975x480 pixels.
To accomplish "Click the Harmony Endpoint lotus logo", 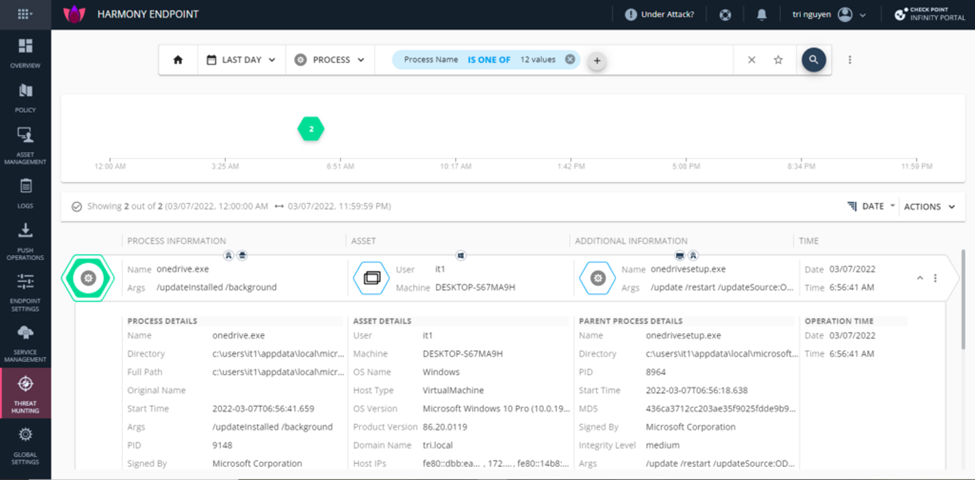I will (x=75, y=14).
